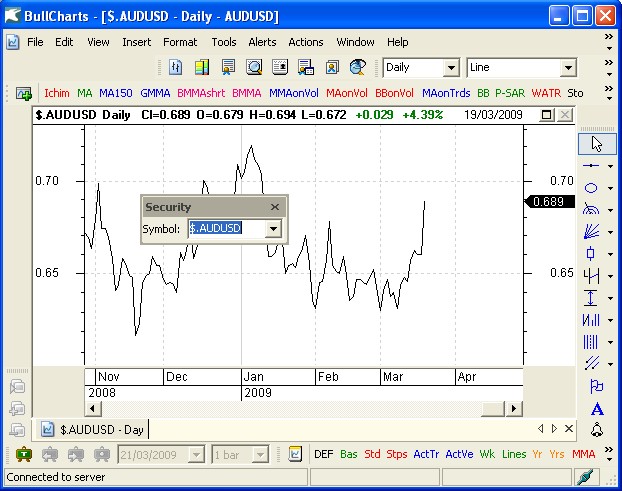This screenshot has width=622, height=491.
Task: Click the chart scrollbar right arrow
Action: (514, 409)
